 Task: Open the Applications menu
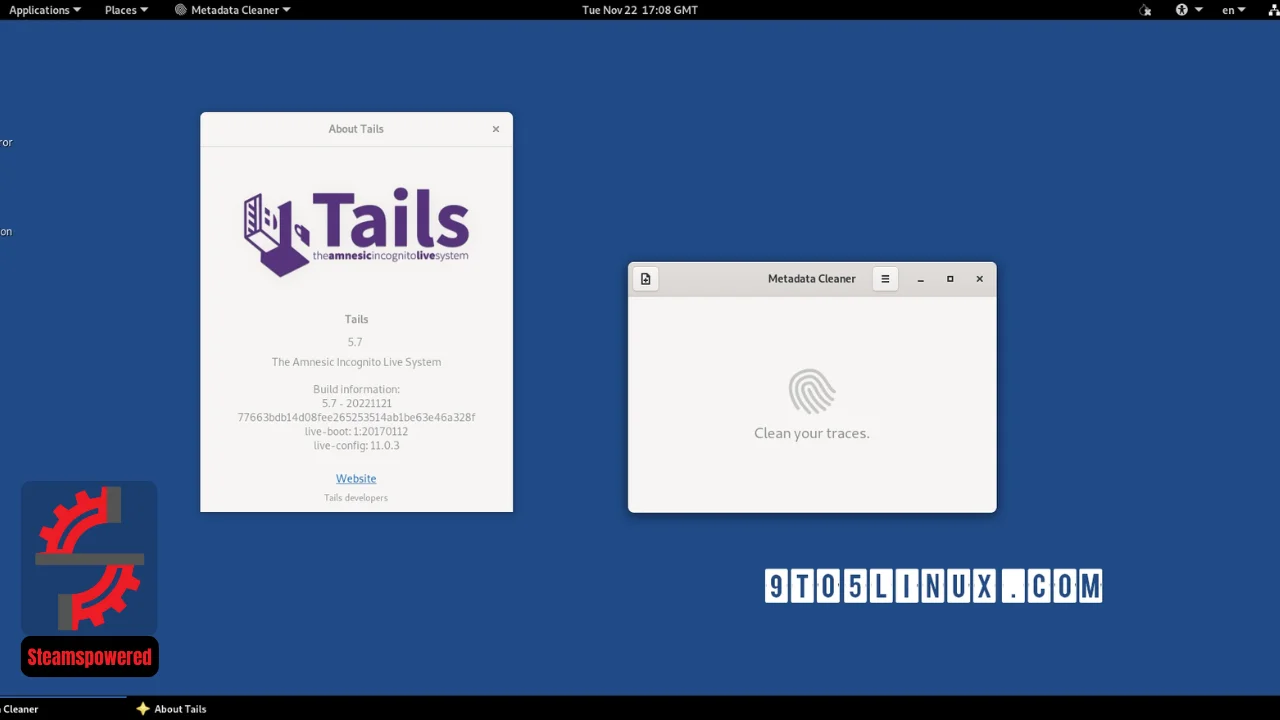pyautogui.click(x=45, y=10)
